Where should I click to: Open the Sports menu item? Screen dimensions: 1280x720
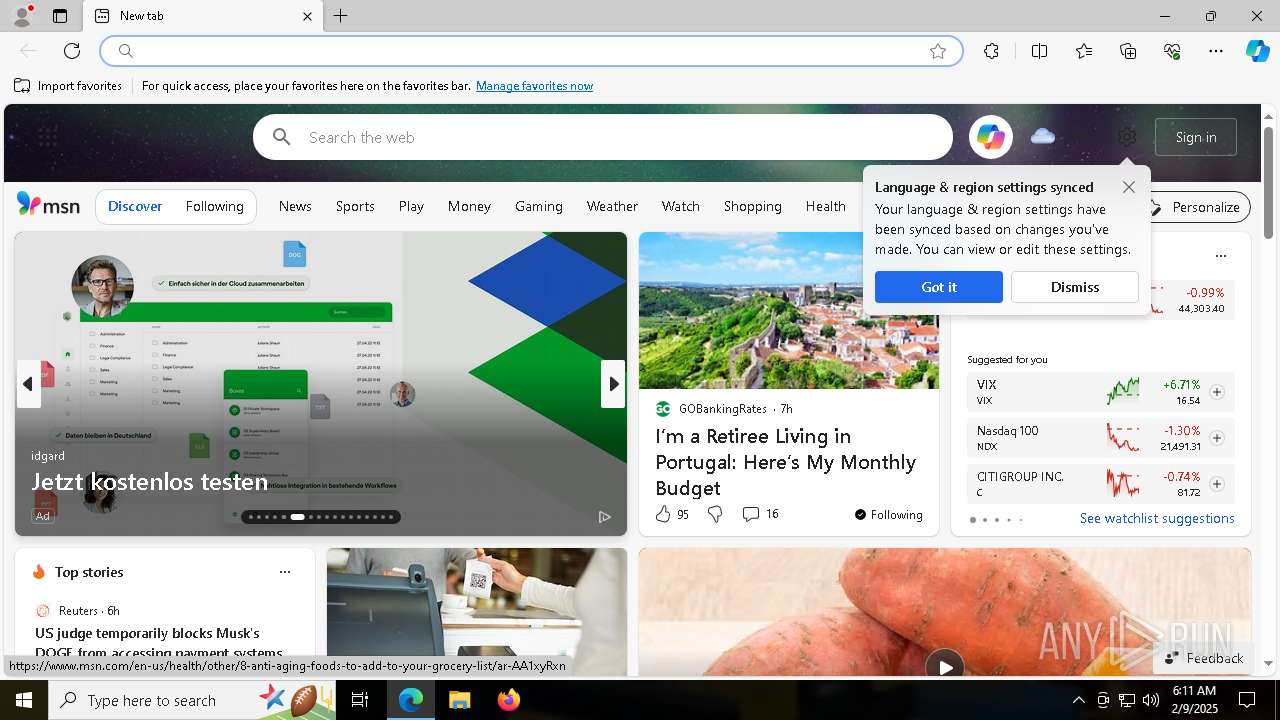355,206
